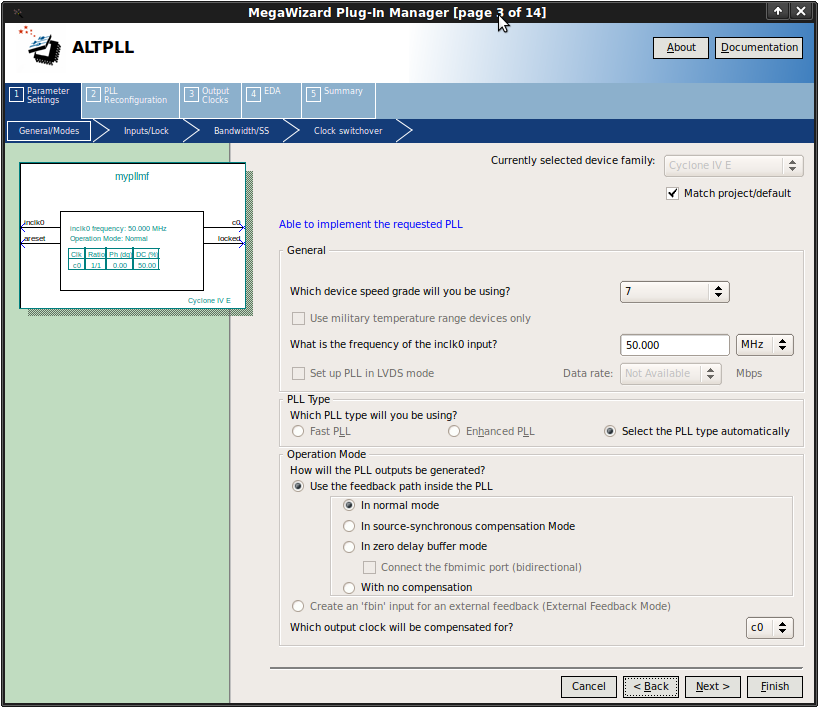Select 'In zero delay buffer mode' radio button

click(x=349, y=547)
